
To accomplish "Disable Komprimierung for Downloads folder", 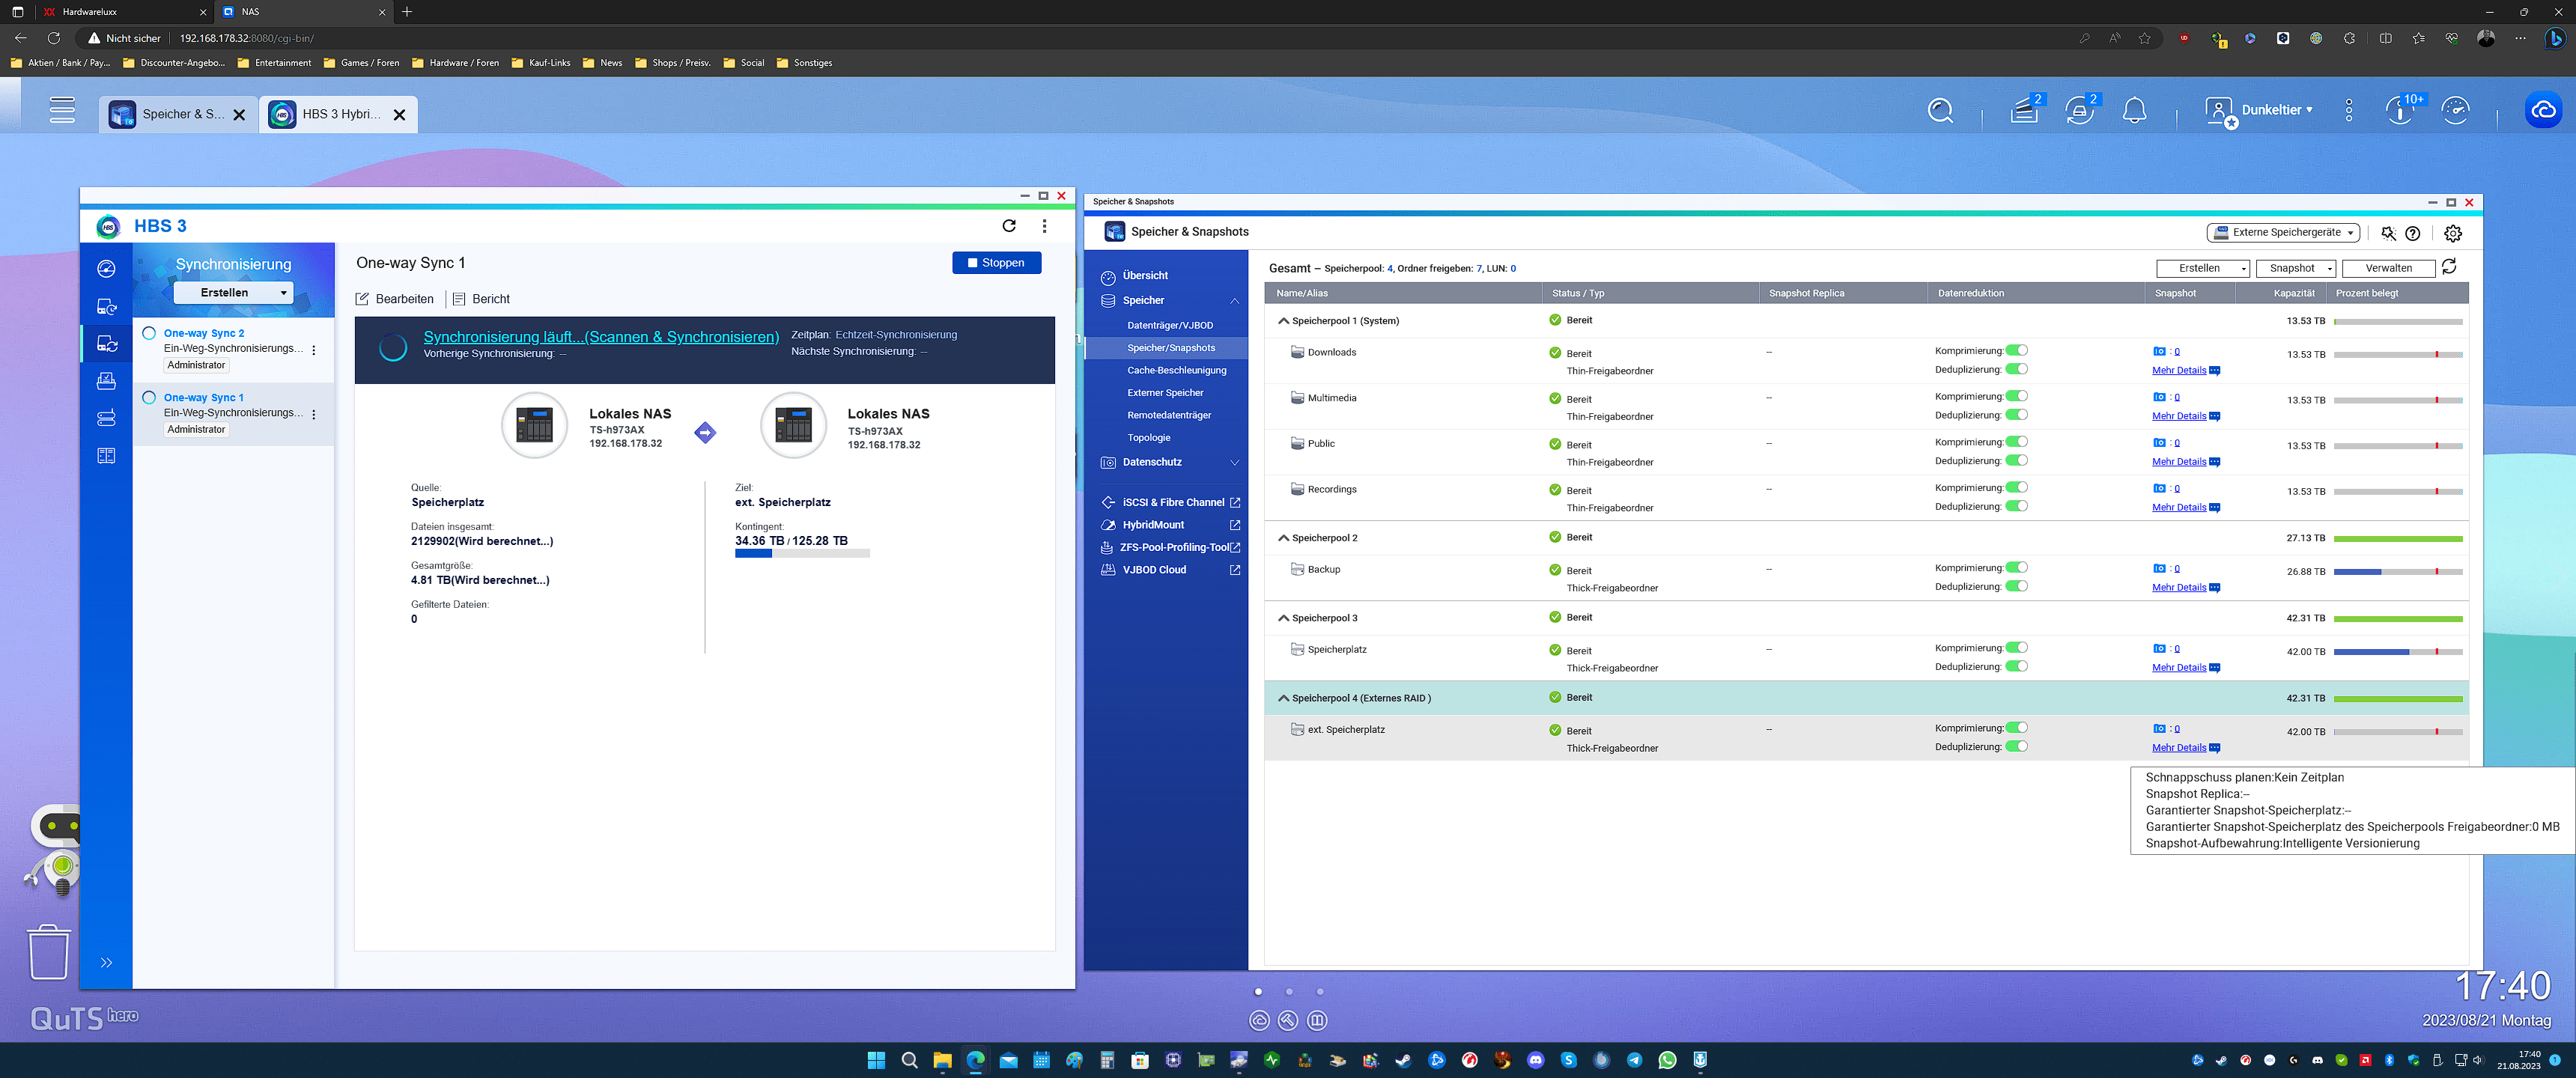I will click(2017, 350).
